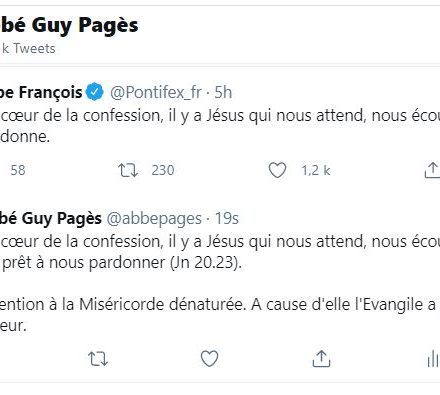Click the 230 retweet count

coord(163,170)
